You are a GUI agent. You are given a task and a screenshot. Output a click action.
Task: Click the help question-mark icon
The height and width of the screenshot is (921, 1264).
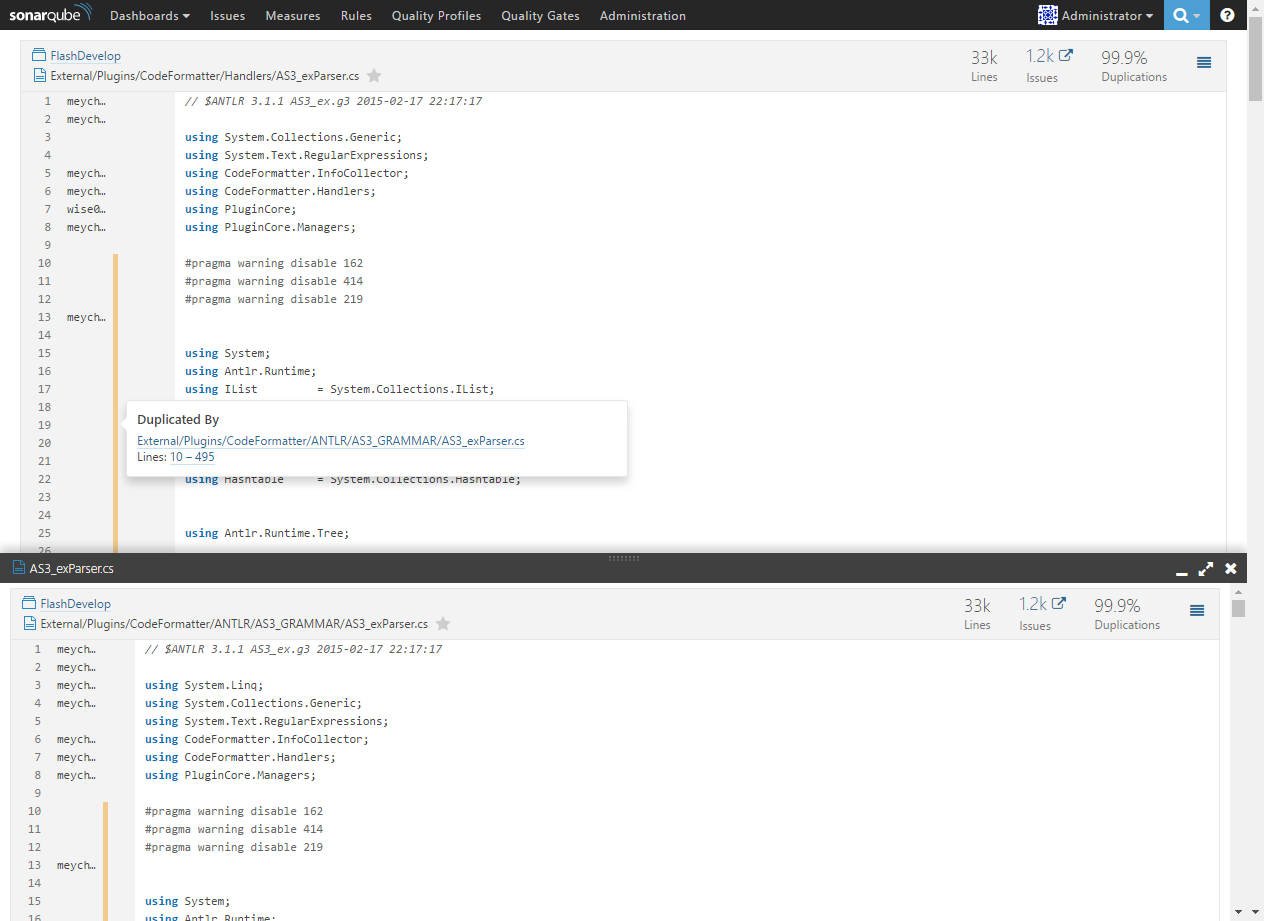point(1227,15)
